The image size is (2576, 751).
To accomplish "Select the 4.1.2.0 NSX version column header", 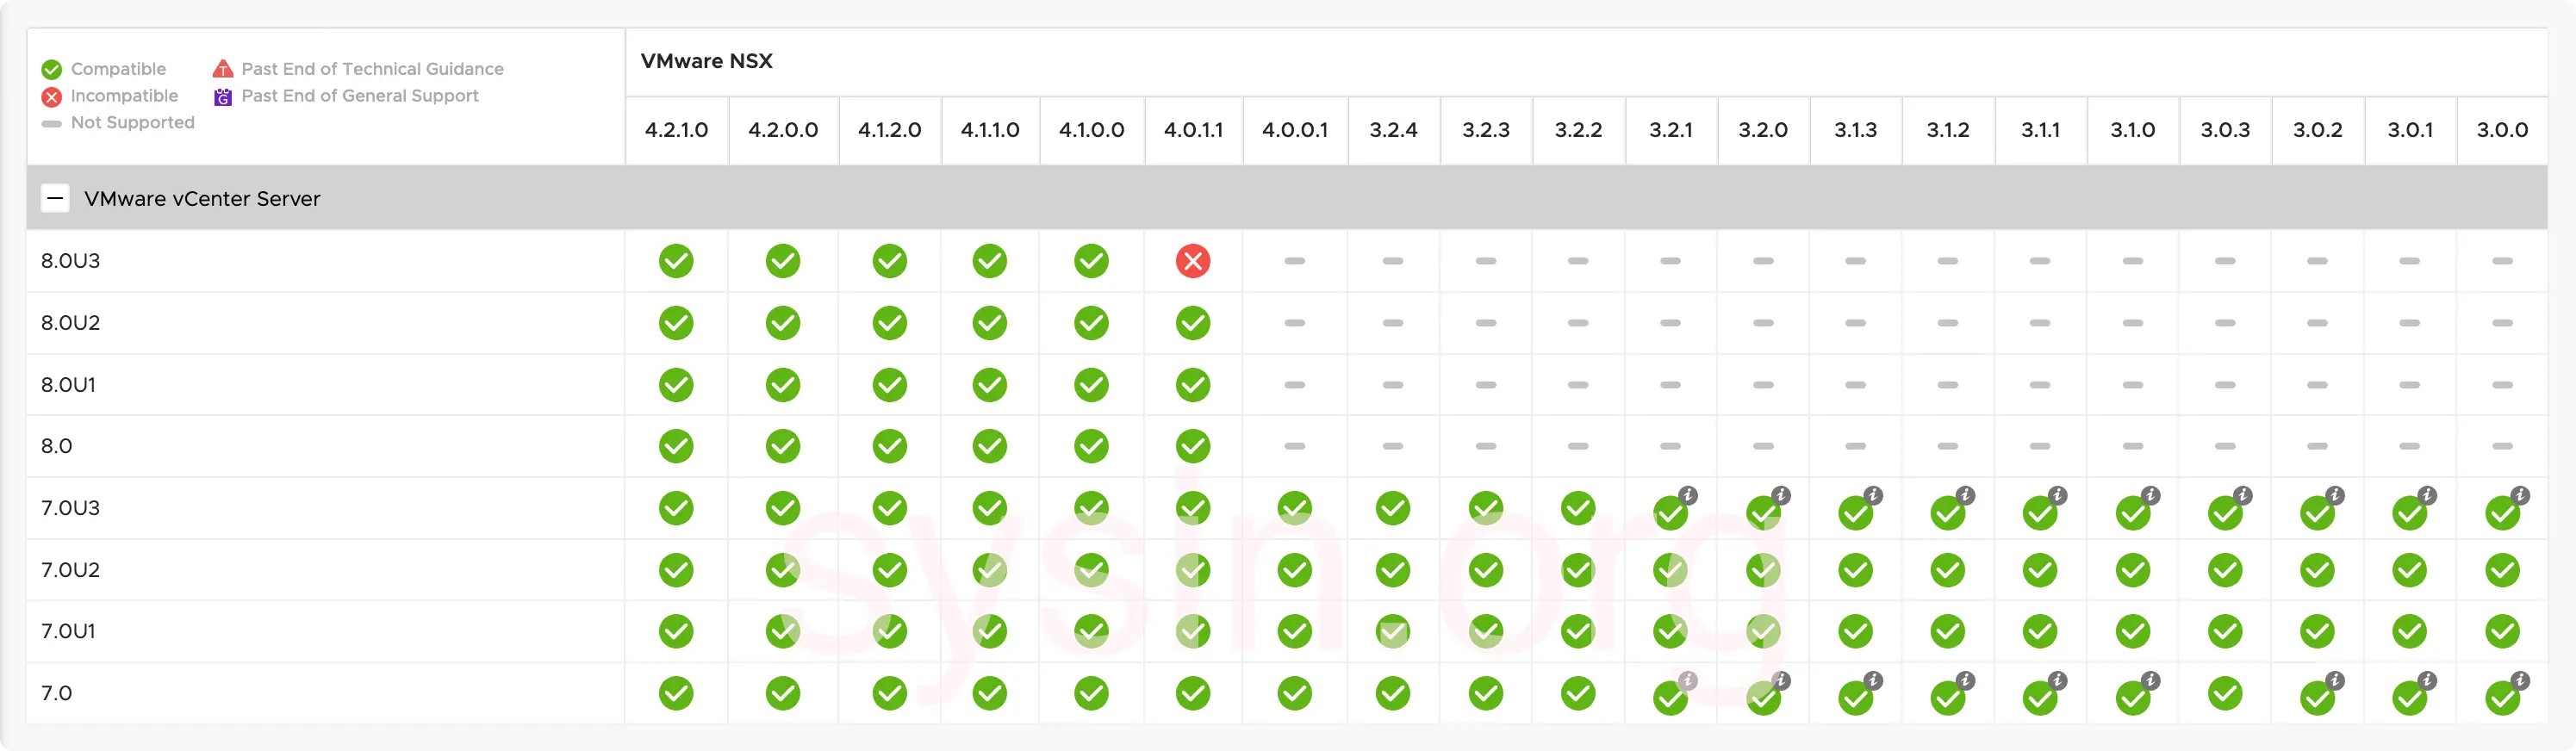I will click(x=889, y=130).
